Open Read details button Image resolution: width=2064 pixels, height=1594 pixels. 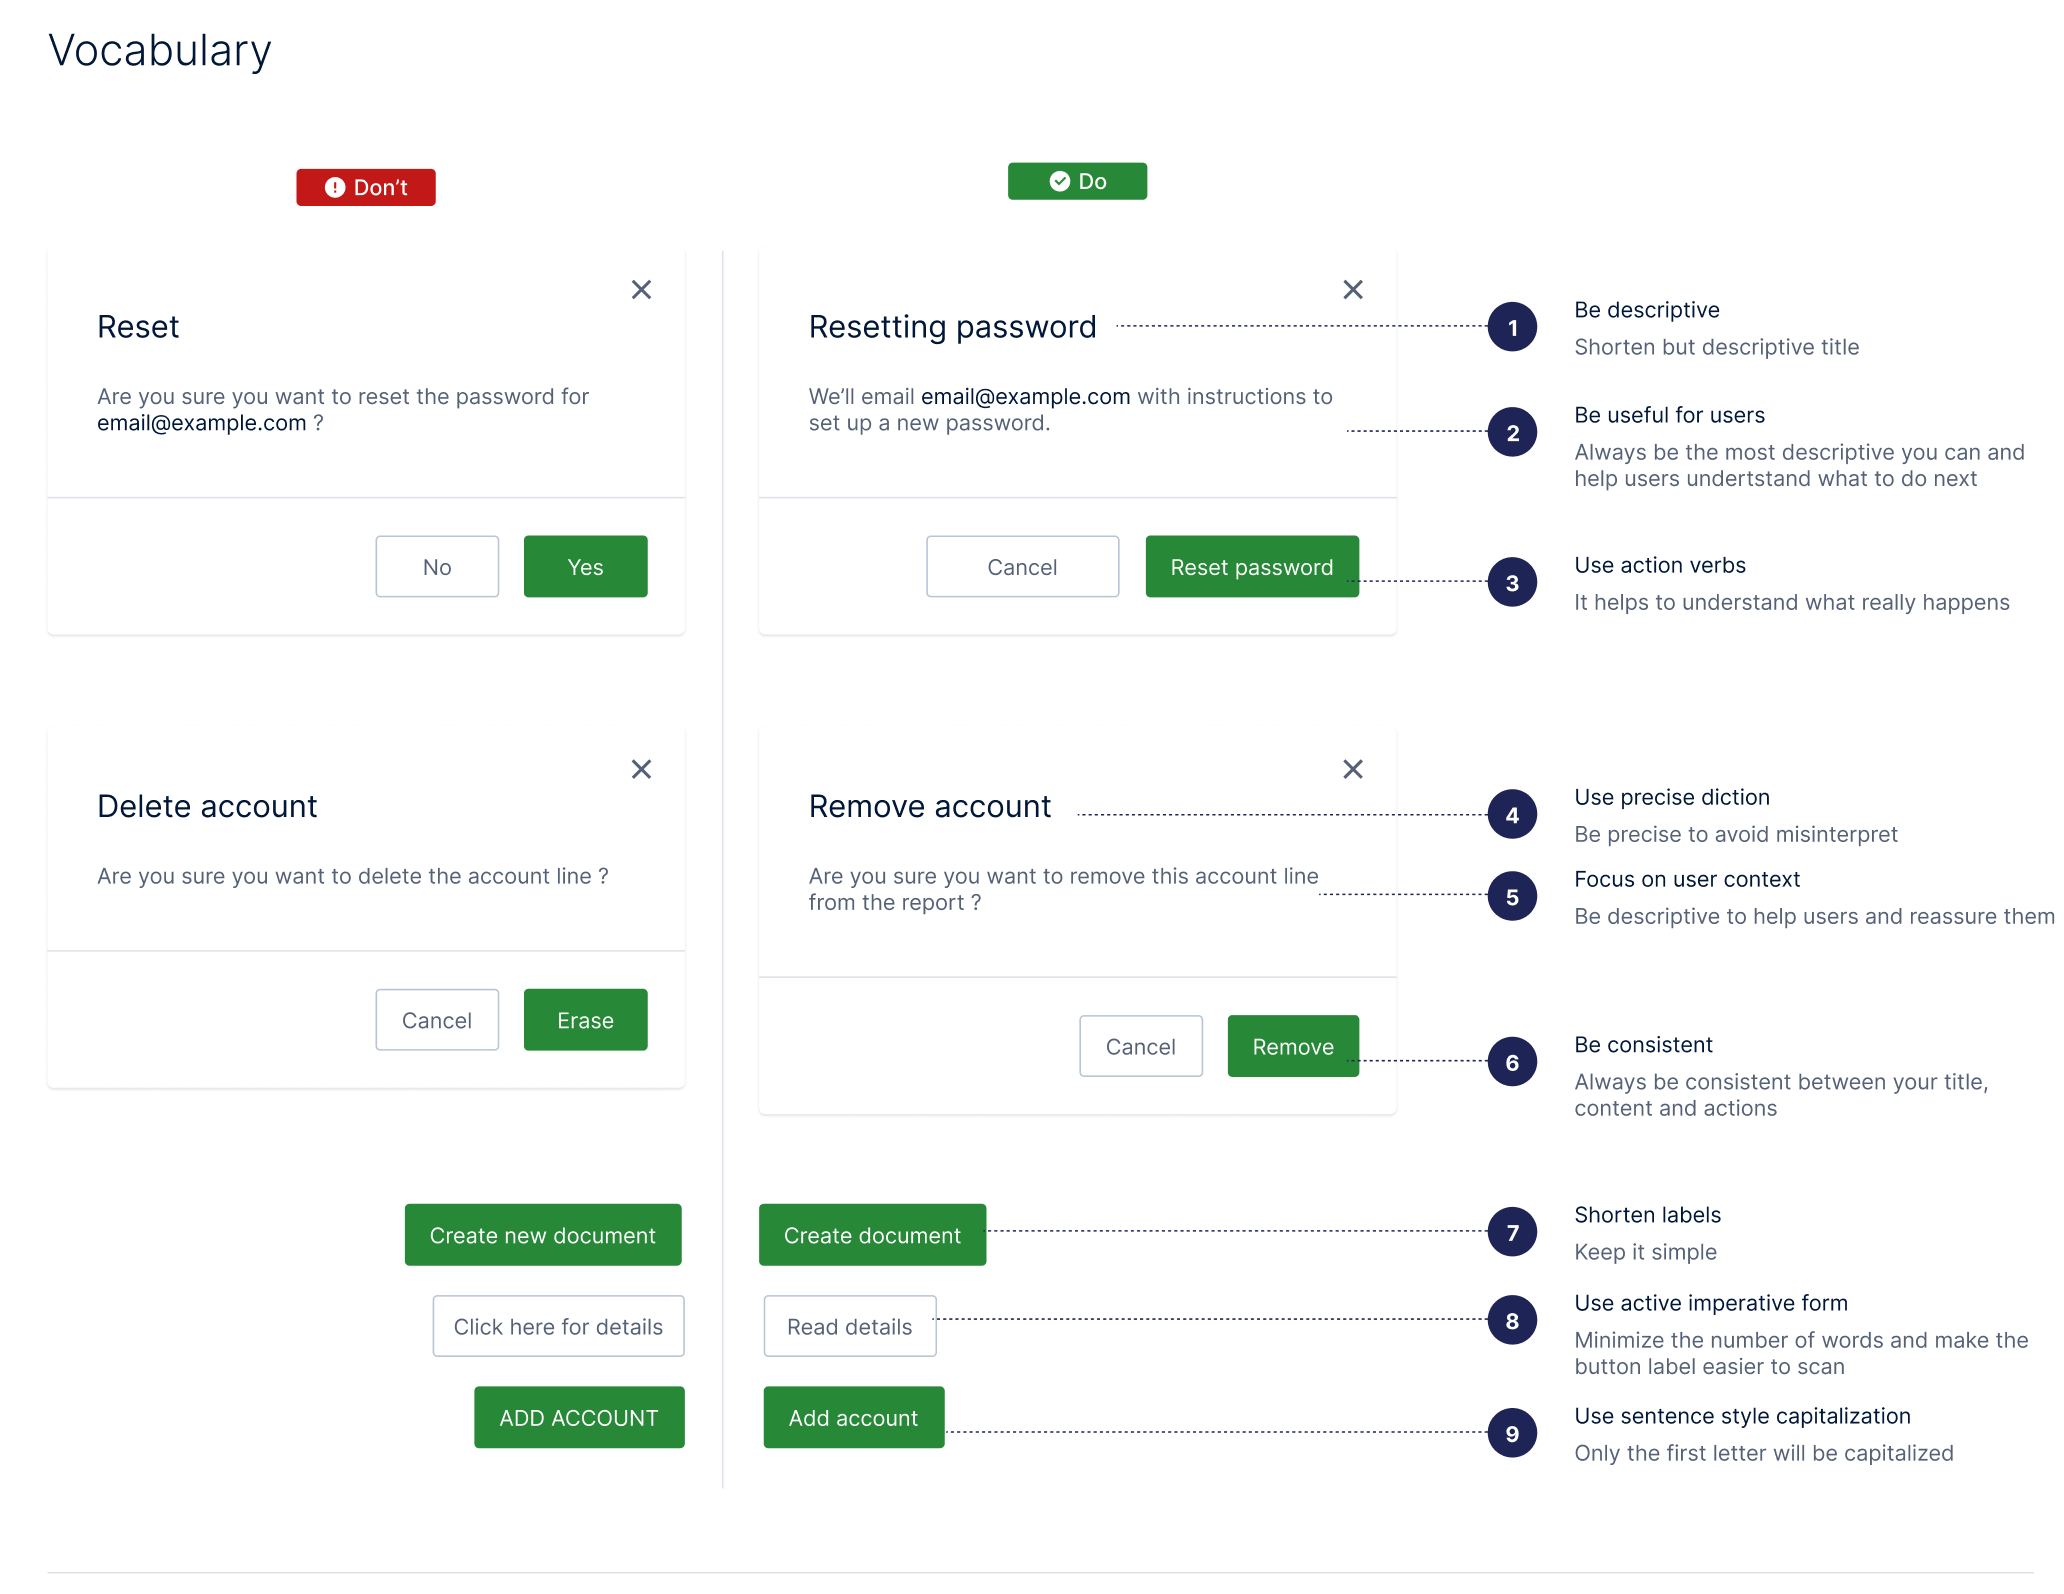(x=850, y=1326)
